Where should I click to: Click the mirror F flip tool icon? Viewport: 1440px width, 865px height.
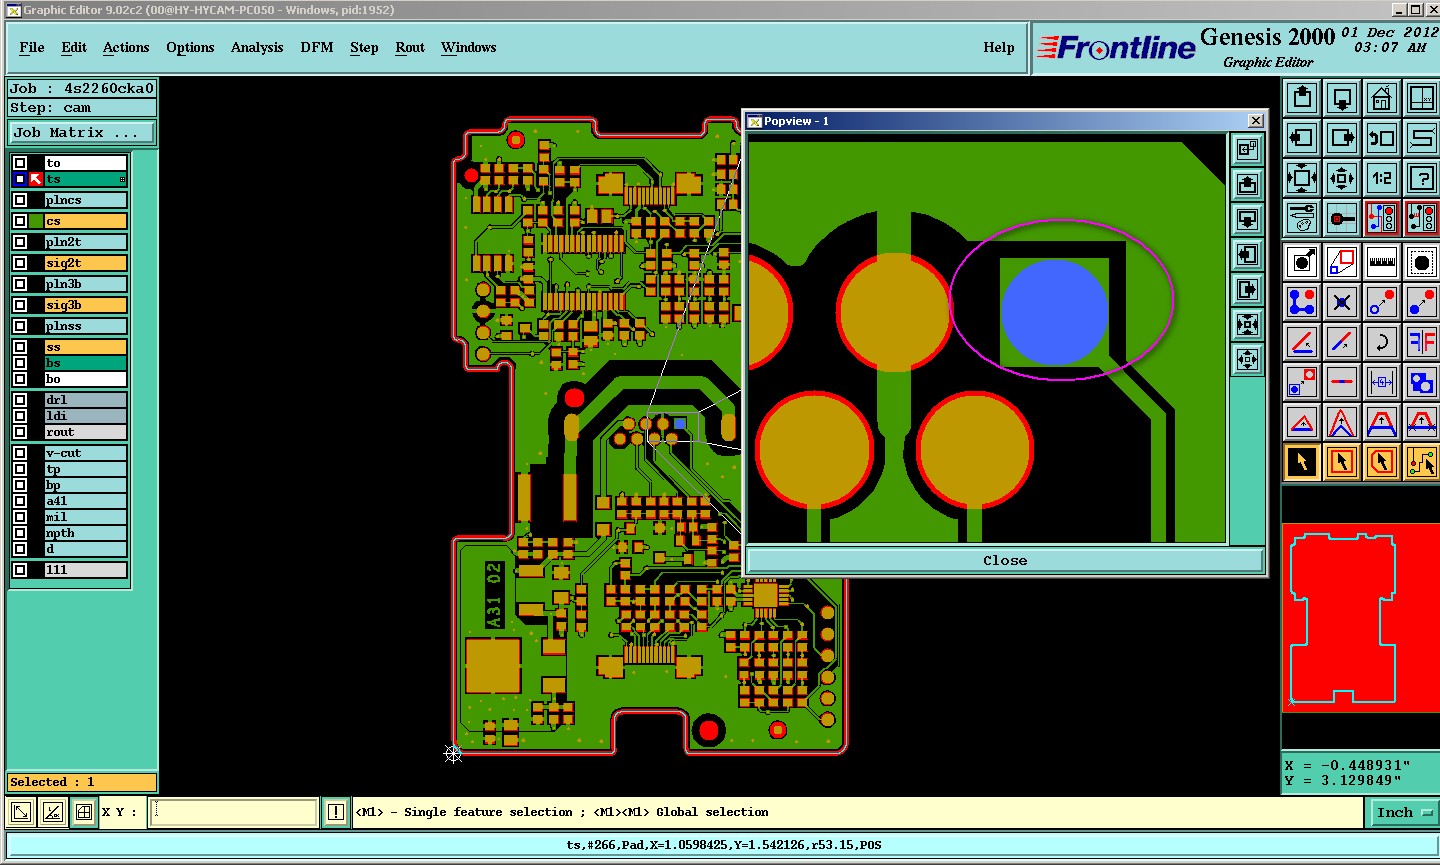[1422, 342]
